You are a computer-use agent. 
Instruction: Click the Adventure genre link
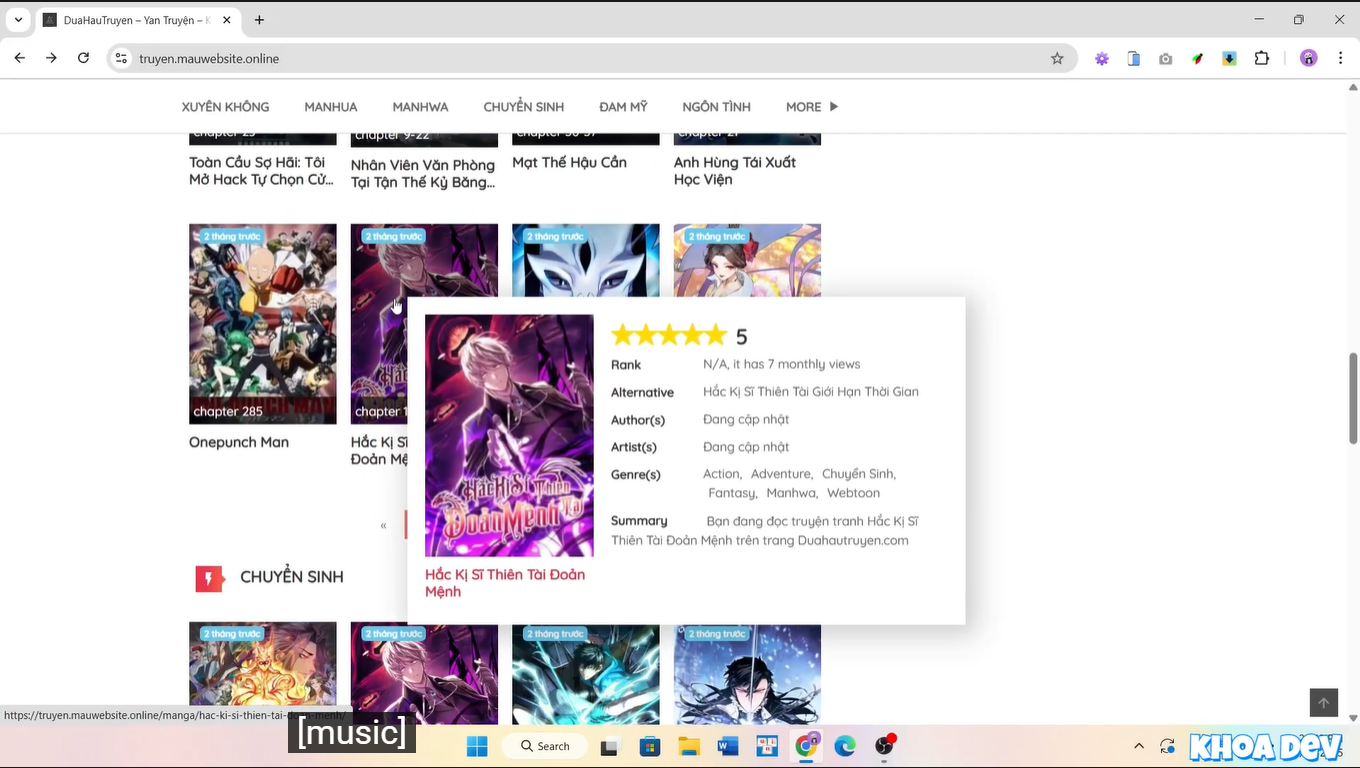(780, 474)
